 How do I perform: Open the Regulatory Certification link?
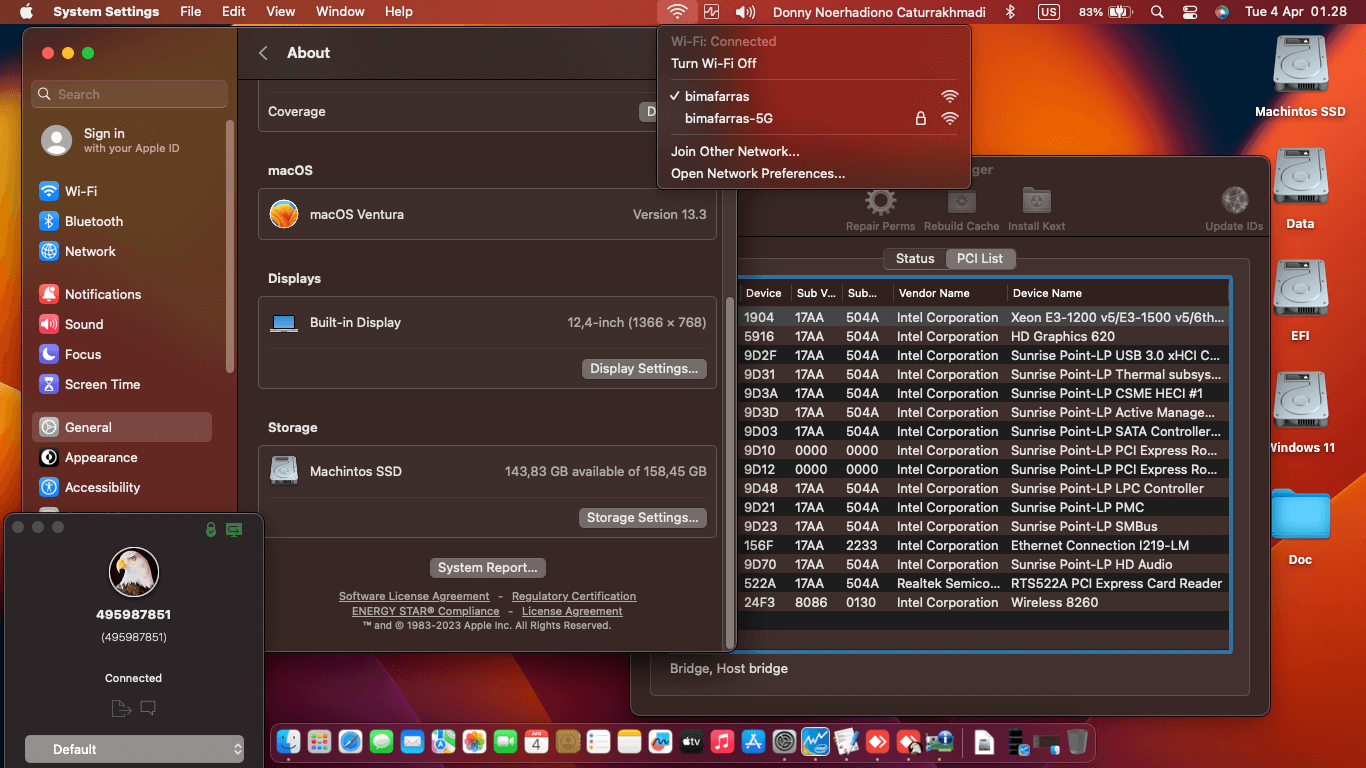[574, 596]
